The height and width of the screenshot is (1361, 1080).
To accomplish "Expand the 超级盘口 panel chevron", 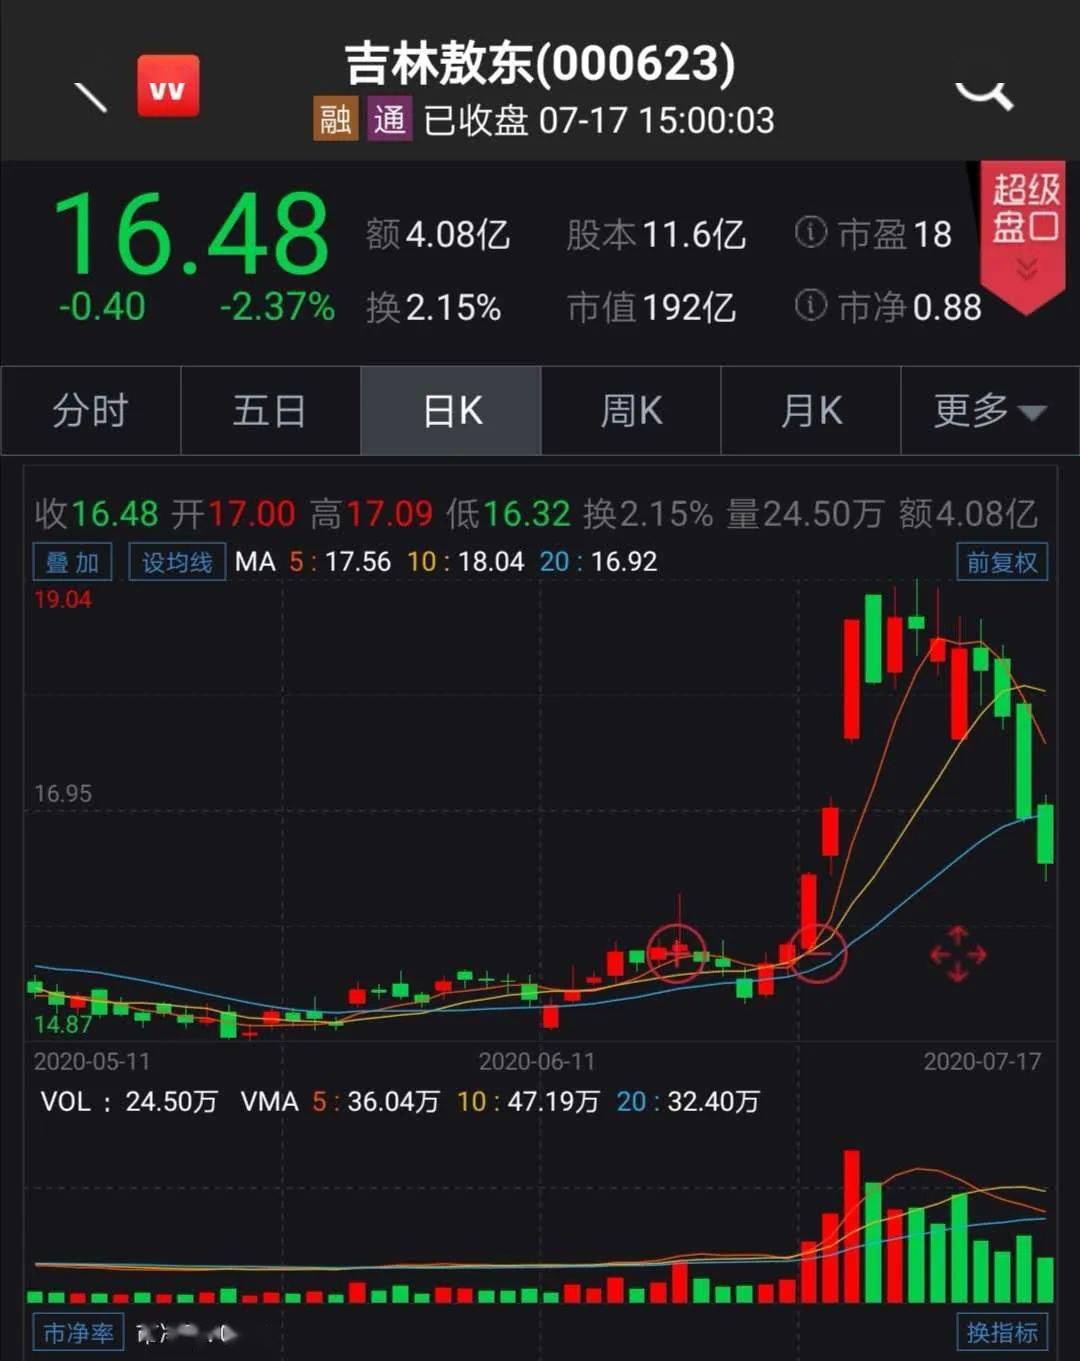I will [x=1024, y=264].
